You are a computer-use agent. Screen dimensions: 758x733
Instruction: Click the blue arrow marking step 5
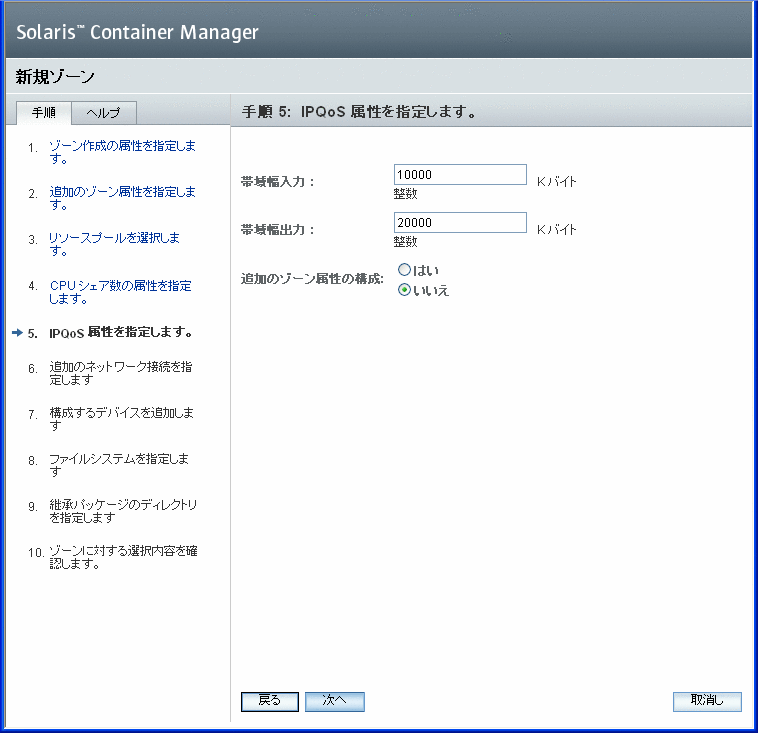click(17, 333)
